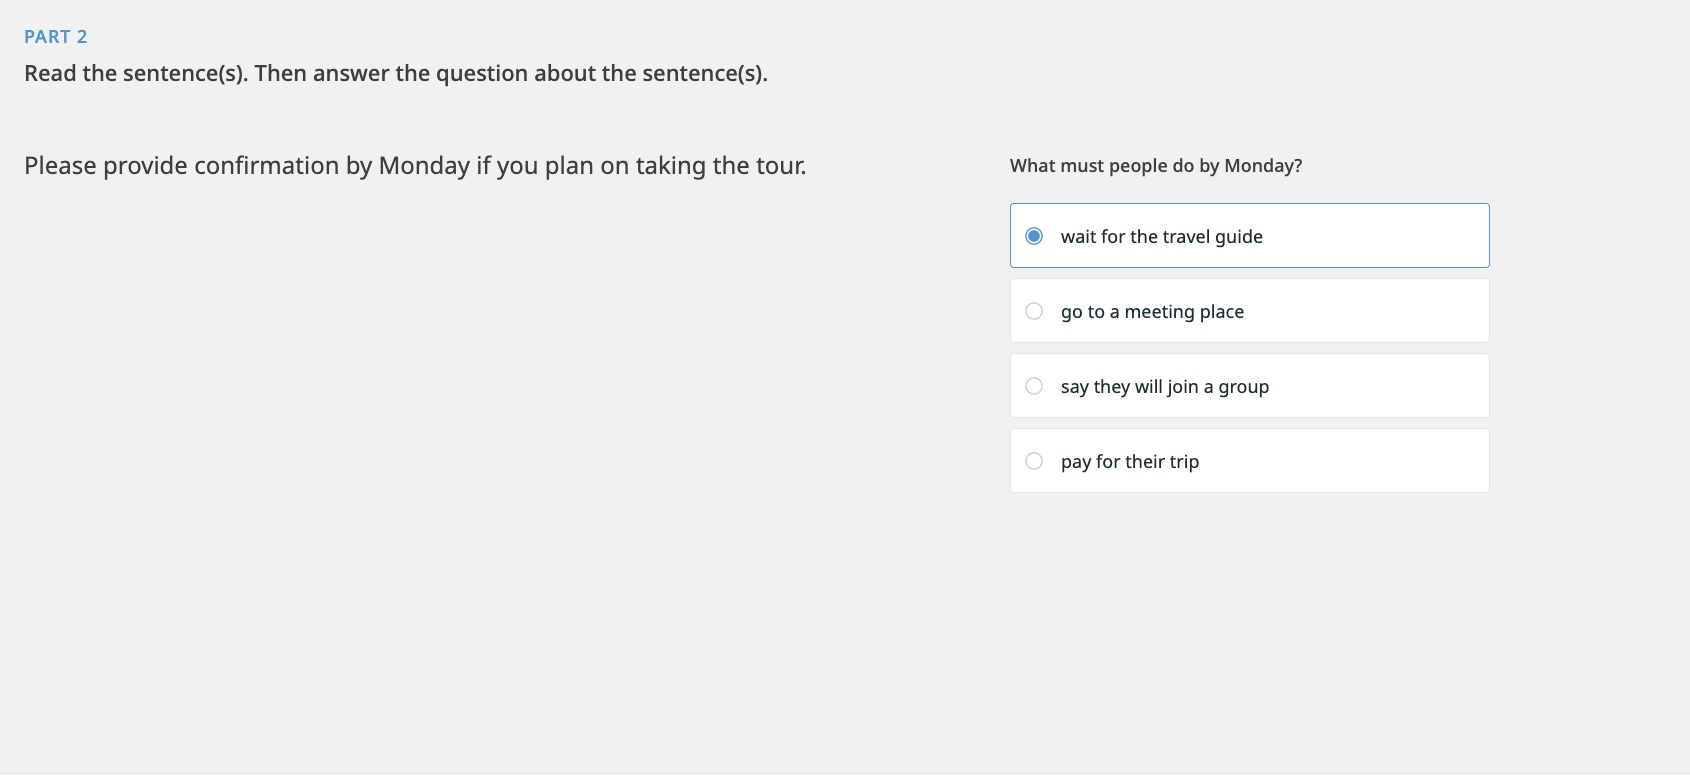Click the PART 2 heading
Viewport: 1690px width, 777px height.
(57, 36)
